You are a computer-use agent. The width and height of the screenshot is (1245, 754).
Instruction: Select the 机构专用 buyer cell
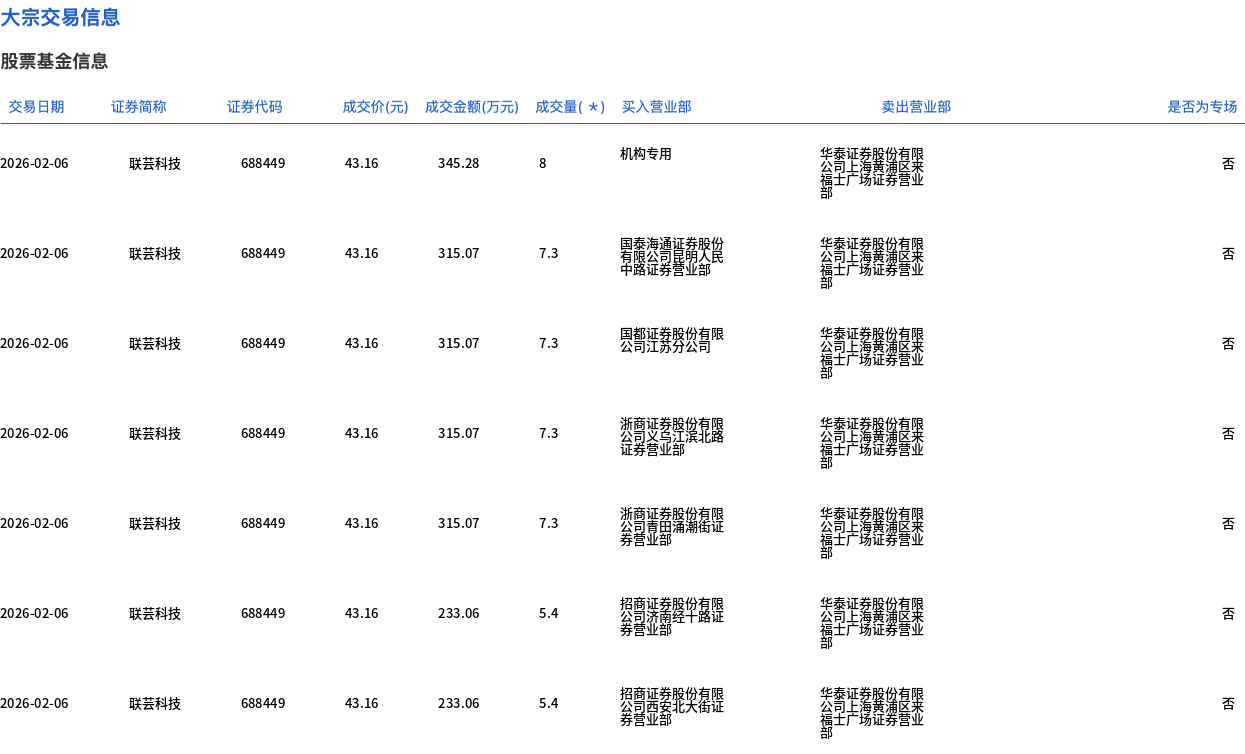click(646, 154)
